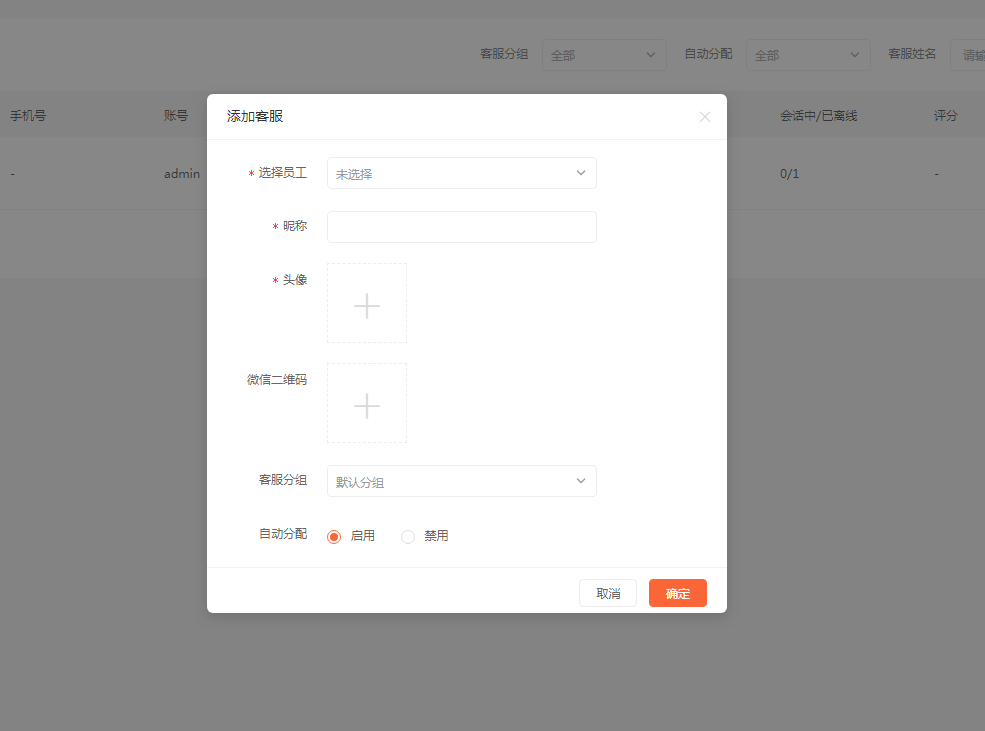Image resolution: width=985 pixels, height=731 pixels.
Task: Open the 客服分组 filter dropdown in background page
Action: (604, 55)
